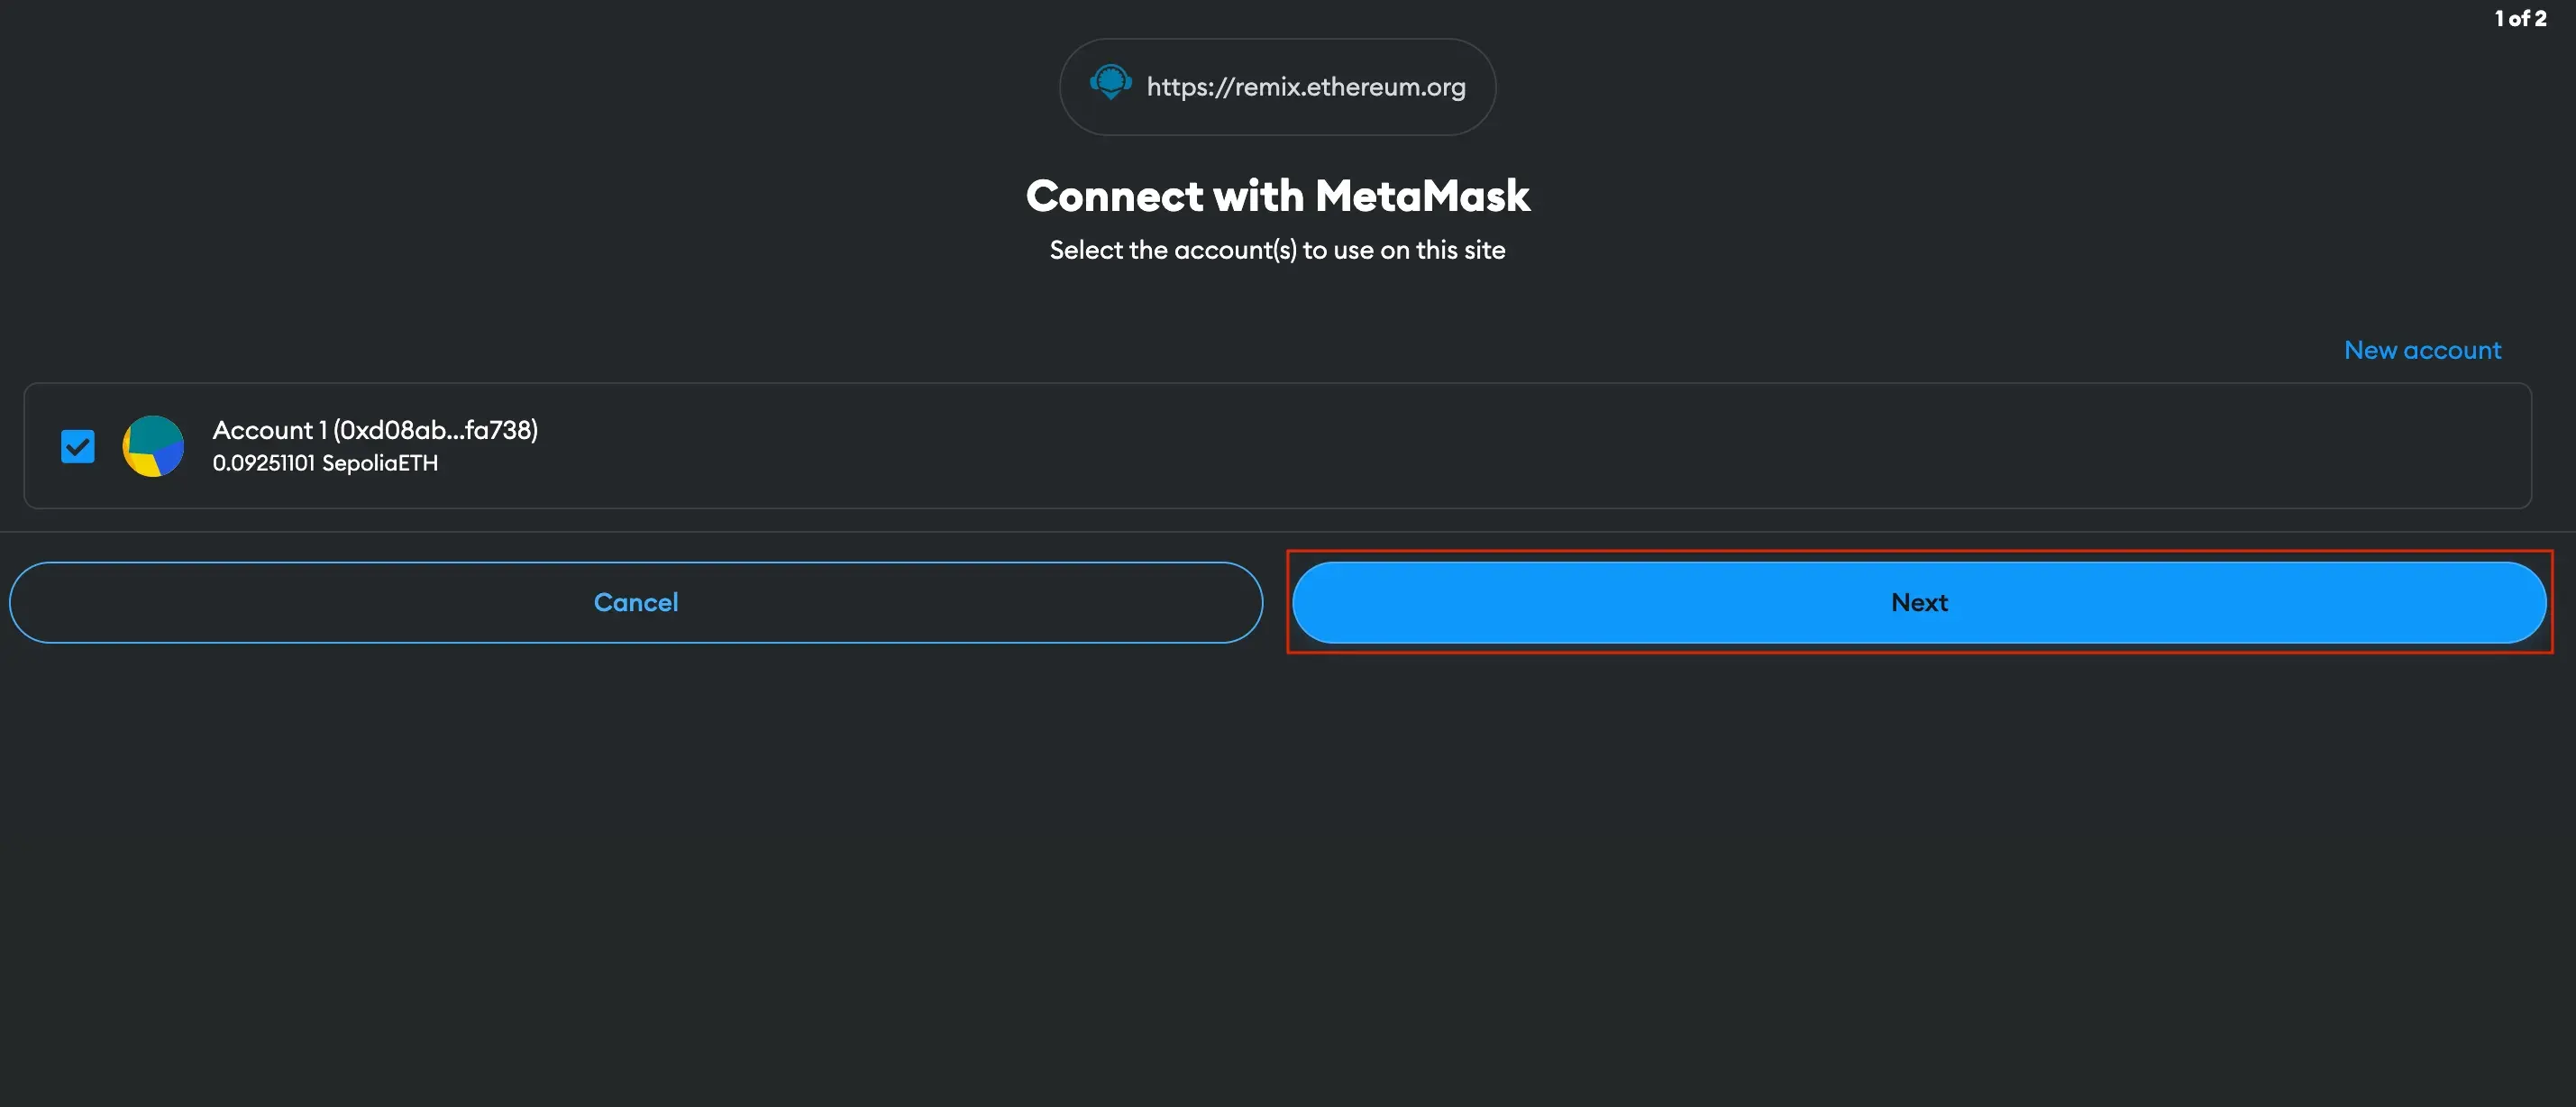Click the Next button

tap(1919, 602)
